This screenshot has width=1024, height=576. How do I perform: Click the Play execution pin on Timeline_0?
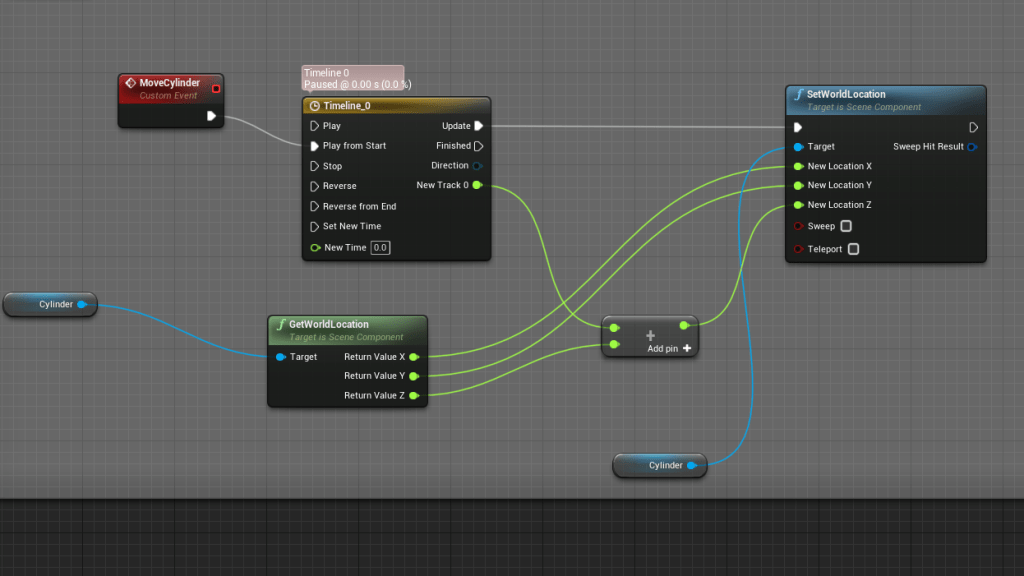(x=314, y=126)
